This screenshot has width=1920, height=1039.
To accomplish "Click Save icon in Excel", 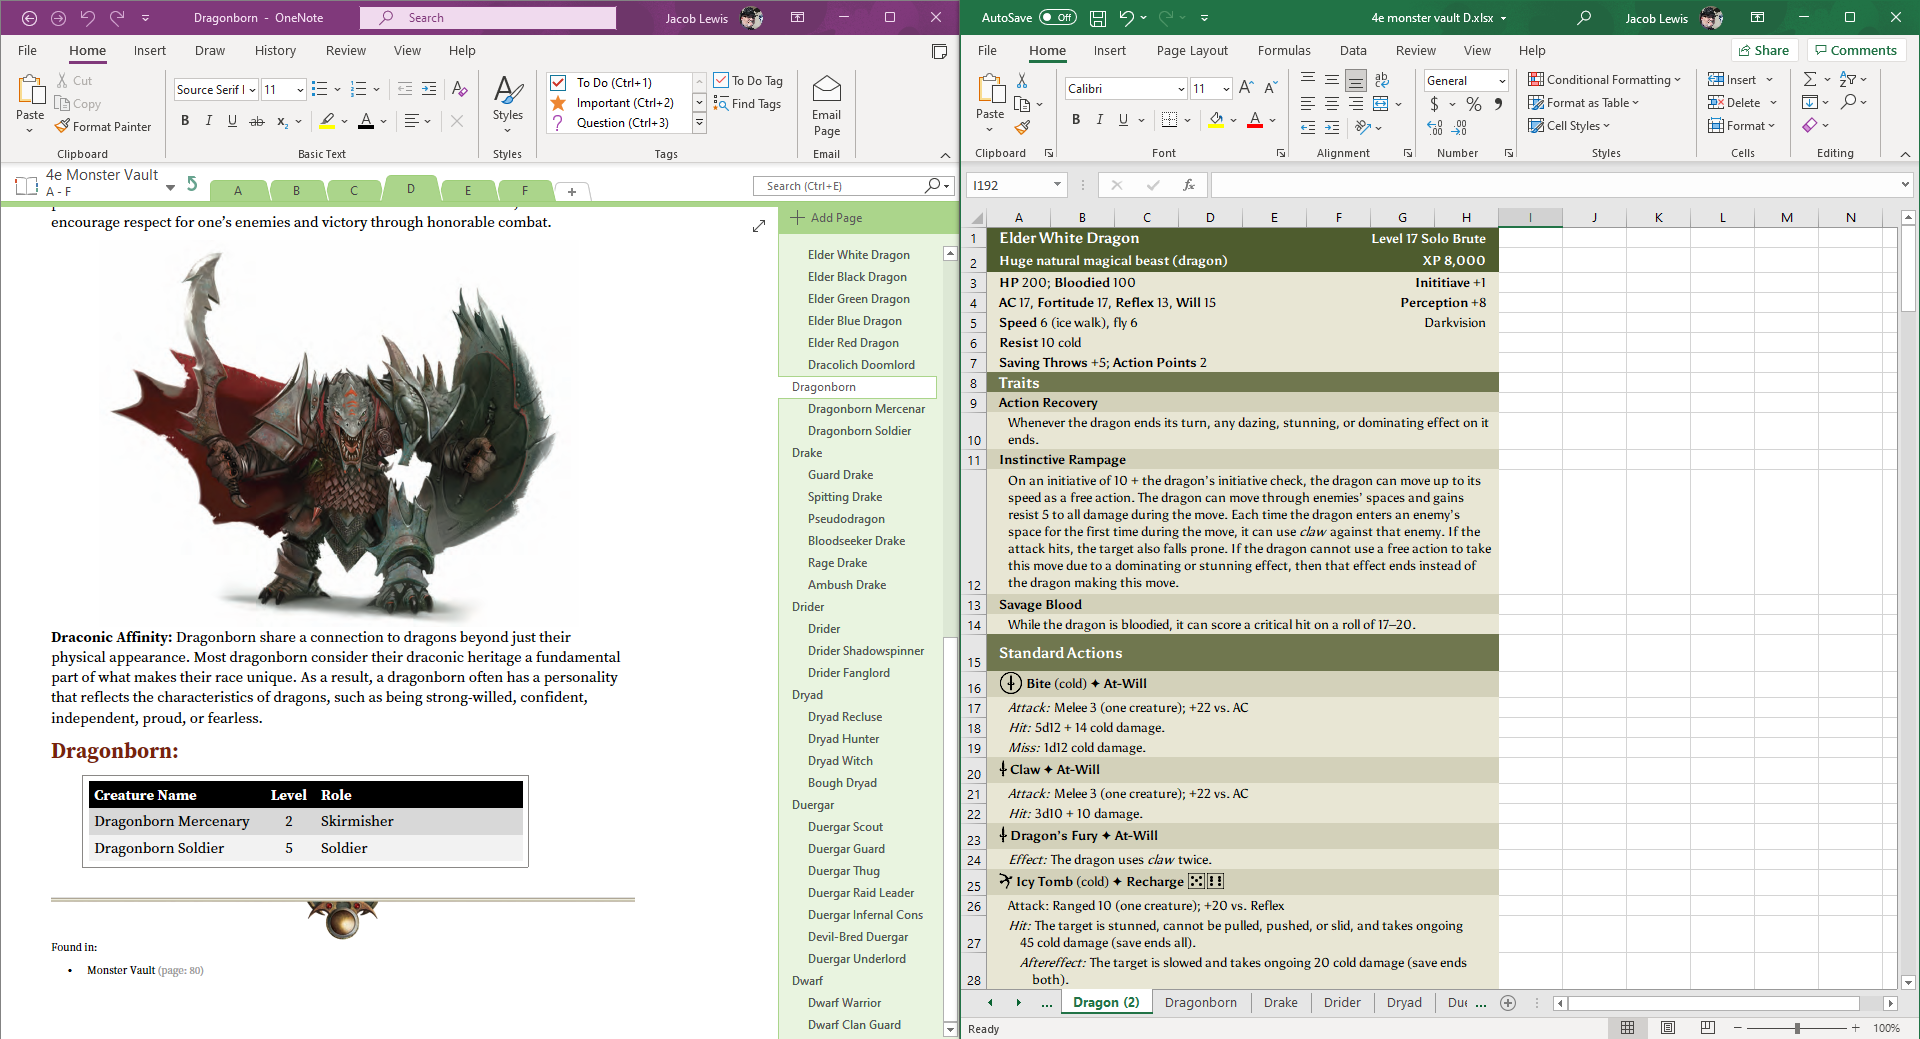I will (1098, 18).
